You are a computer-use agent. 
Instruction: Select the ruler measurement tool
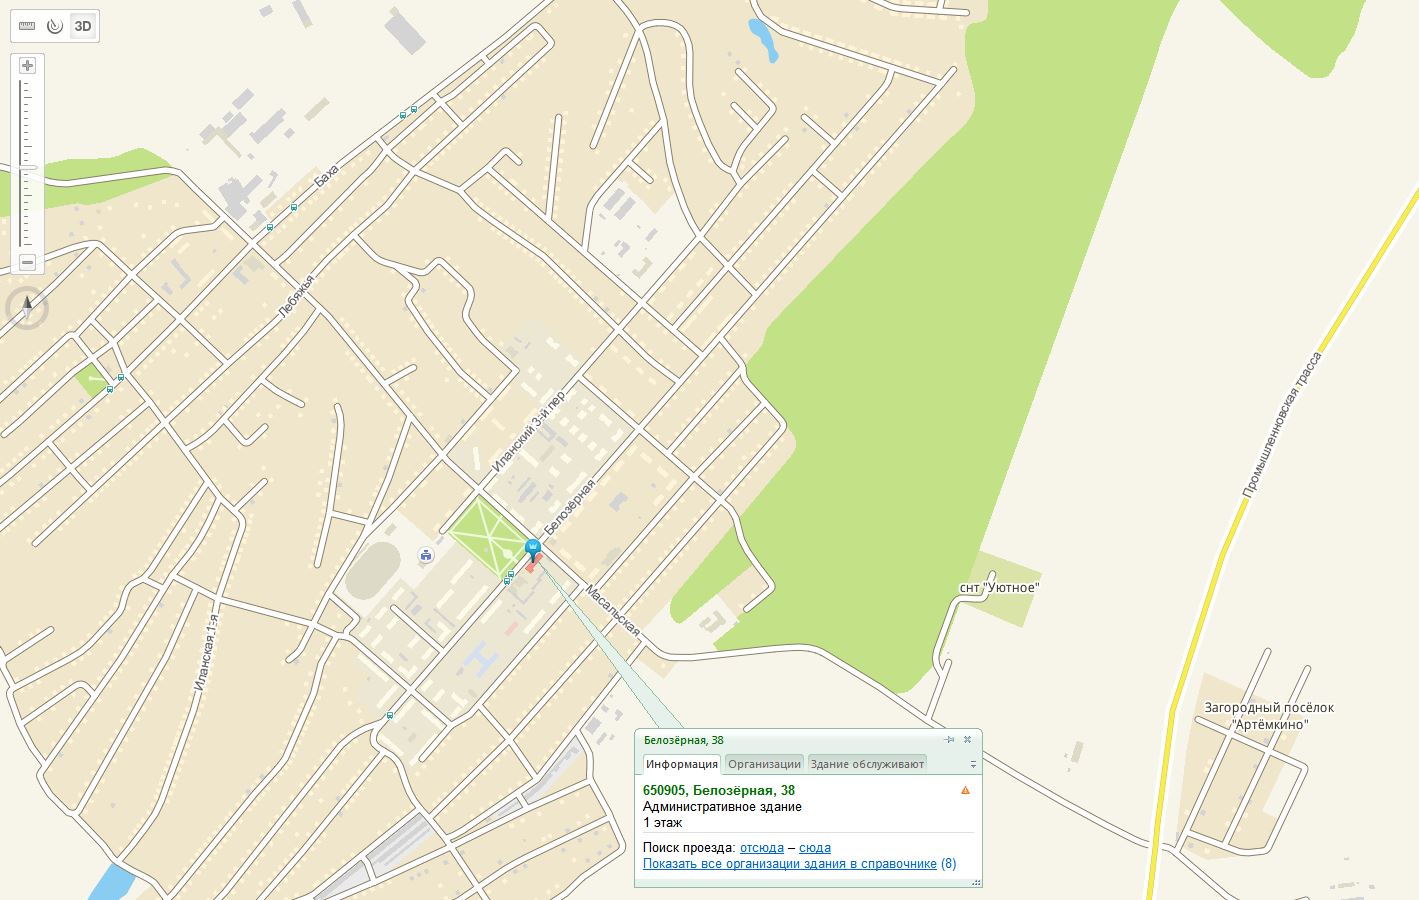coord(27,26)
